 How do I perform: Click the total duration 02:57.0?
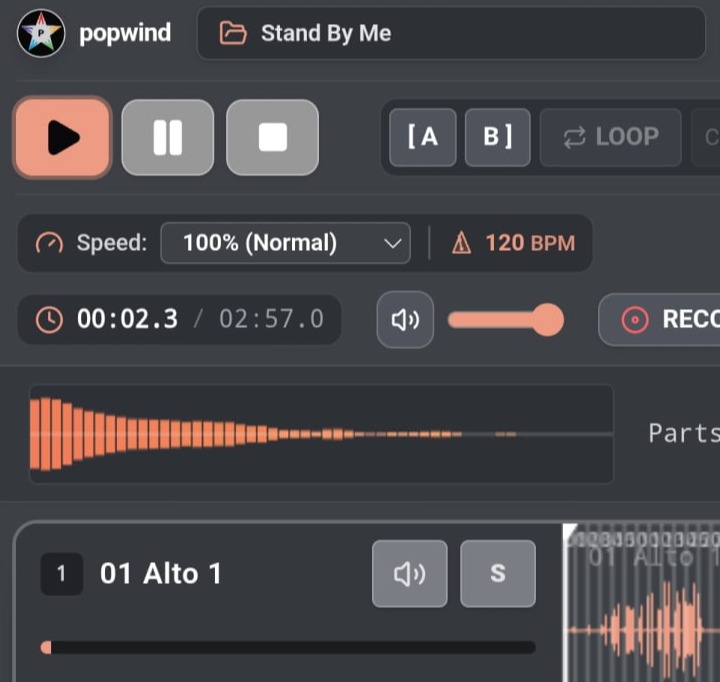(x=271, y=319)
